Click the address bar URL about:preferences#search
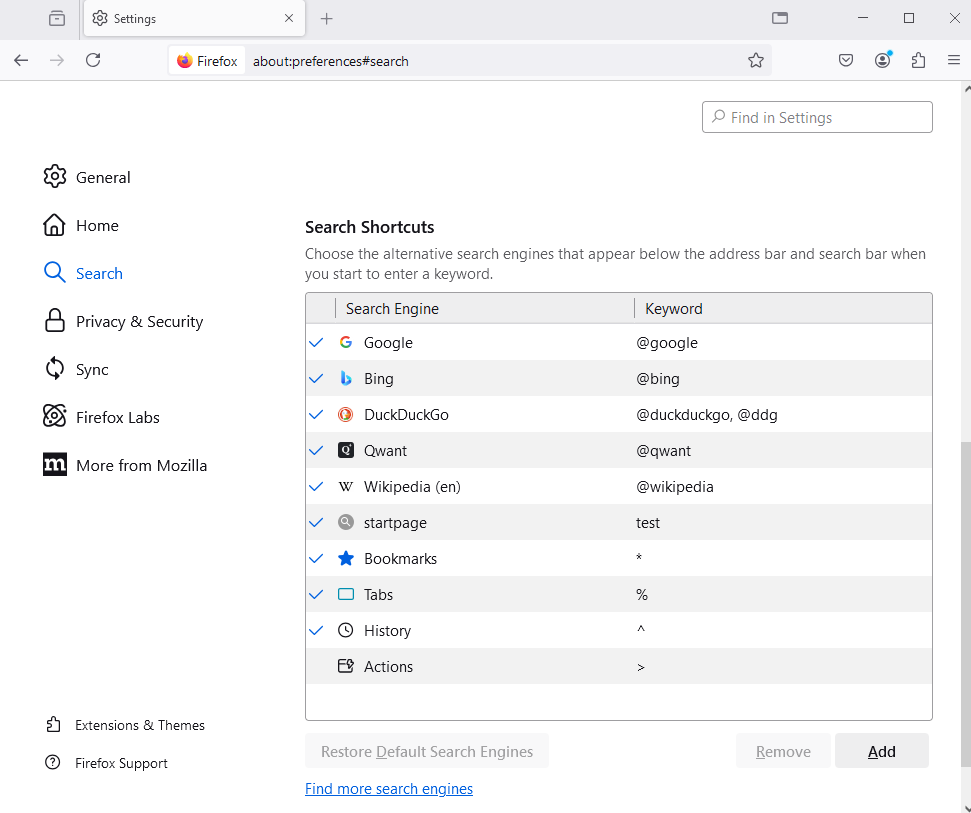Viewport: 971px width, 813px height. click(331, 61)
